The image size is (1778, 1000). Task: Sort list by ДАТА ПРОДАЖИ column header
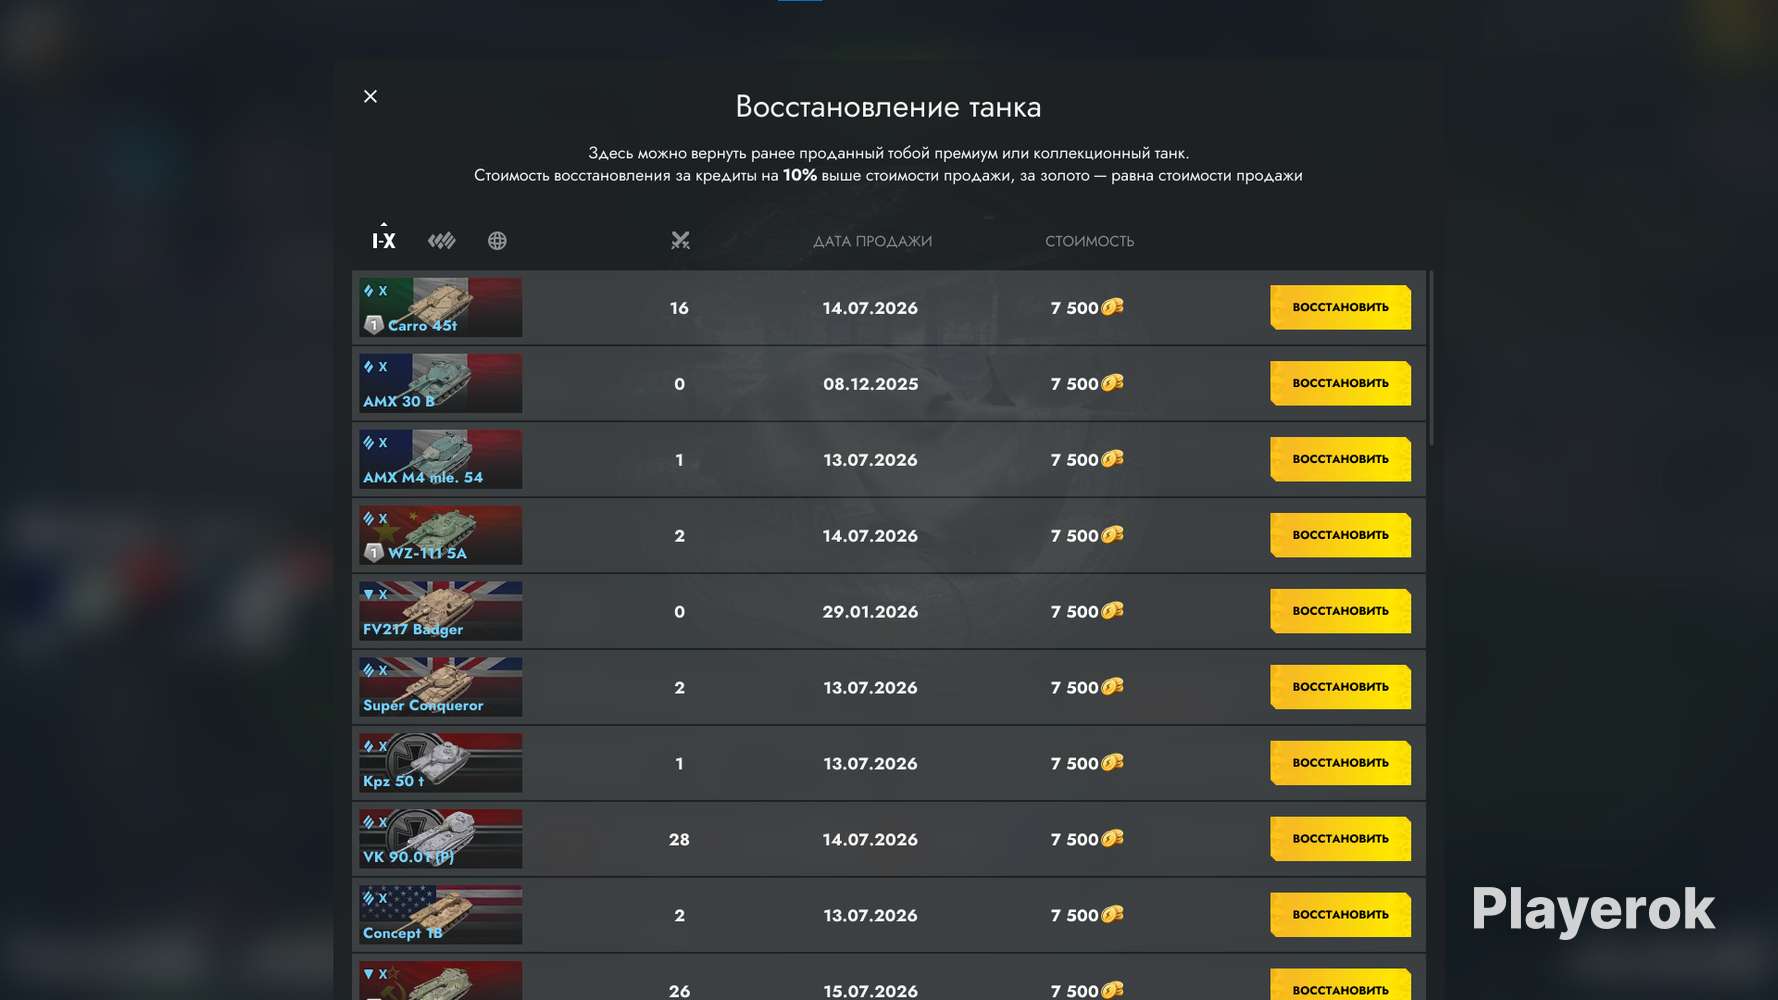tap(872, 241)
